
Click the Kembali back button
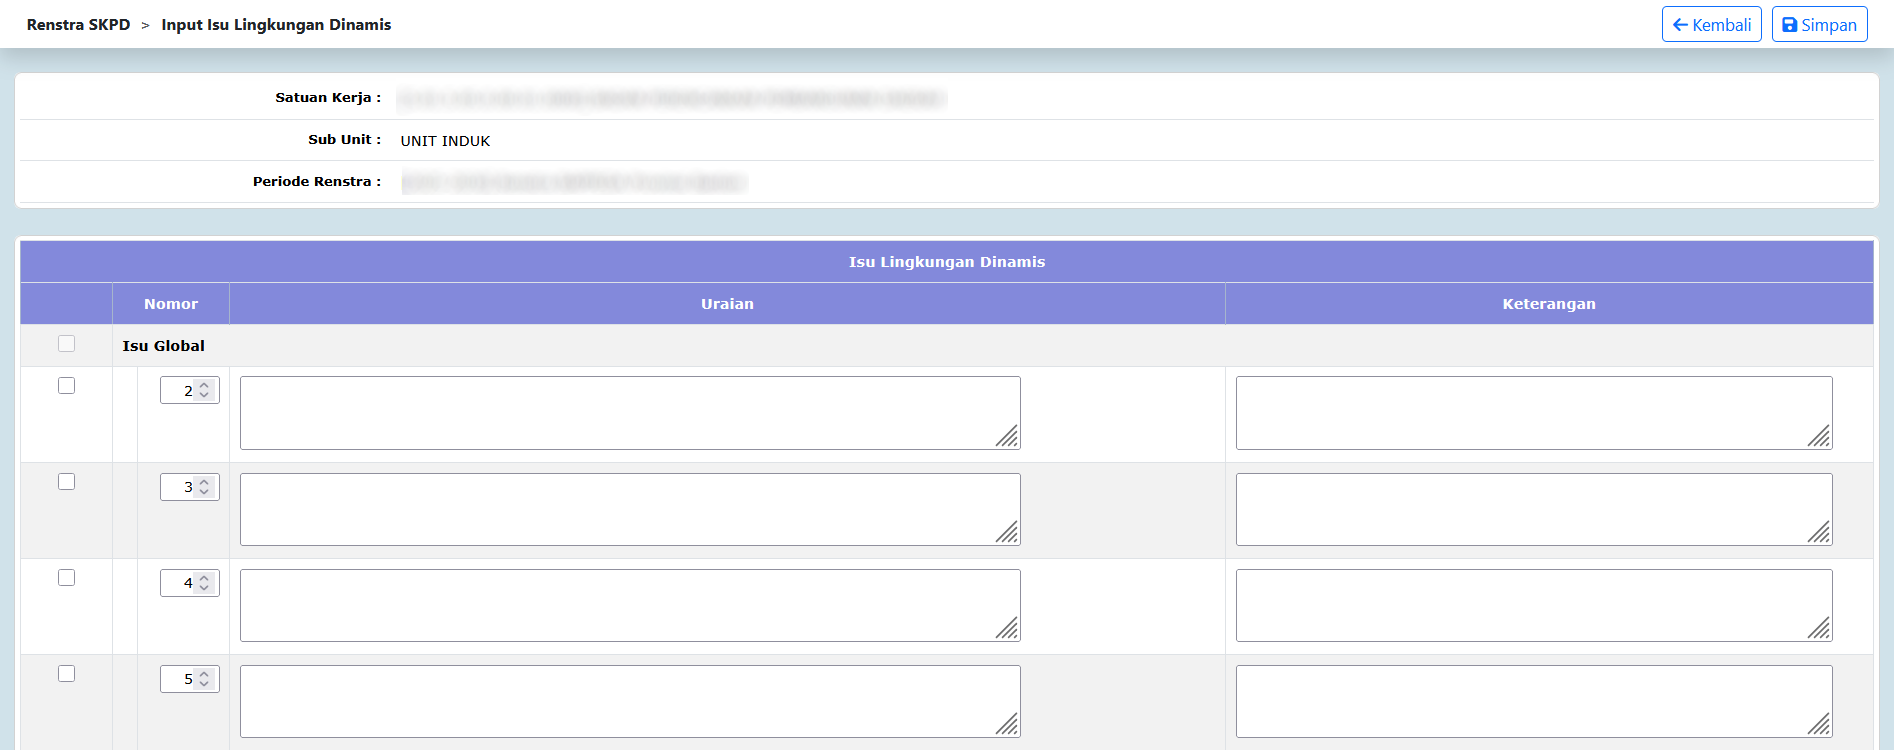[1711, 25]
